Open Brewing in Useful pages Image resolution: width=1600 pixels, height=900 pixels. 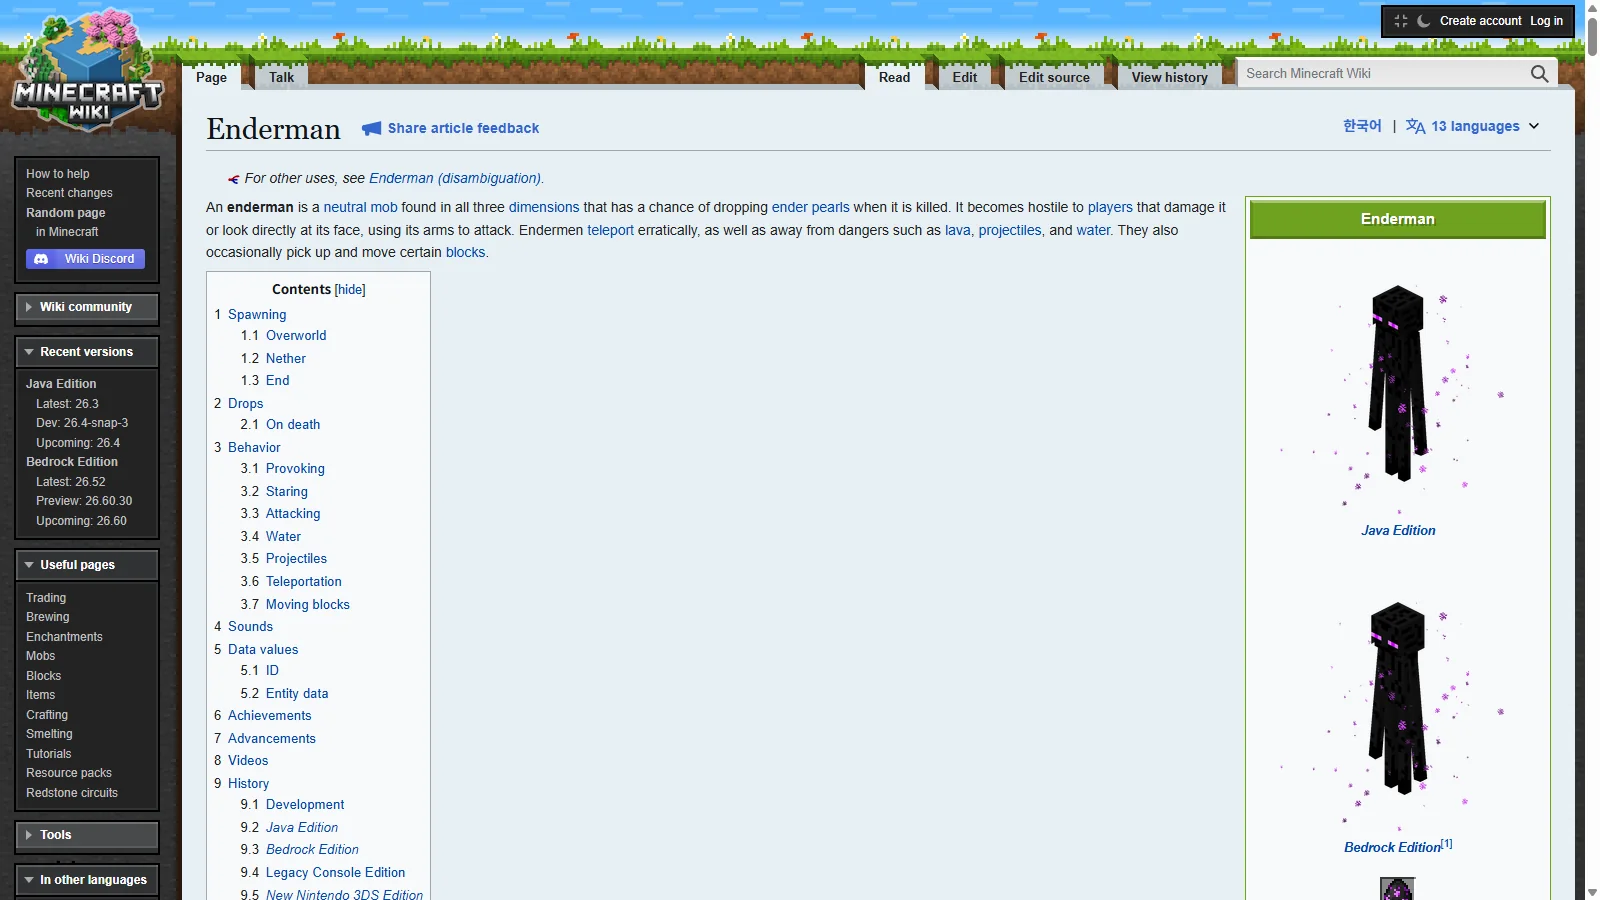(47, 617)
